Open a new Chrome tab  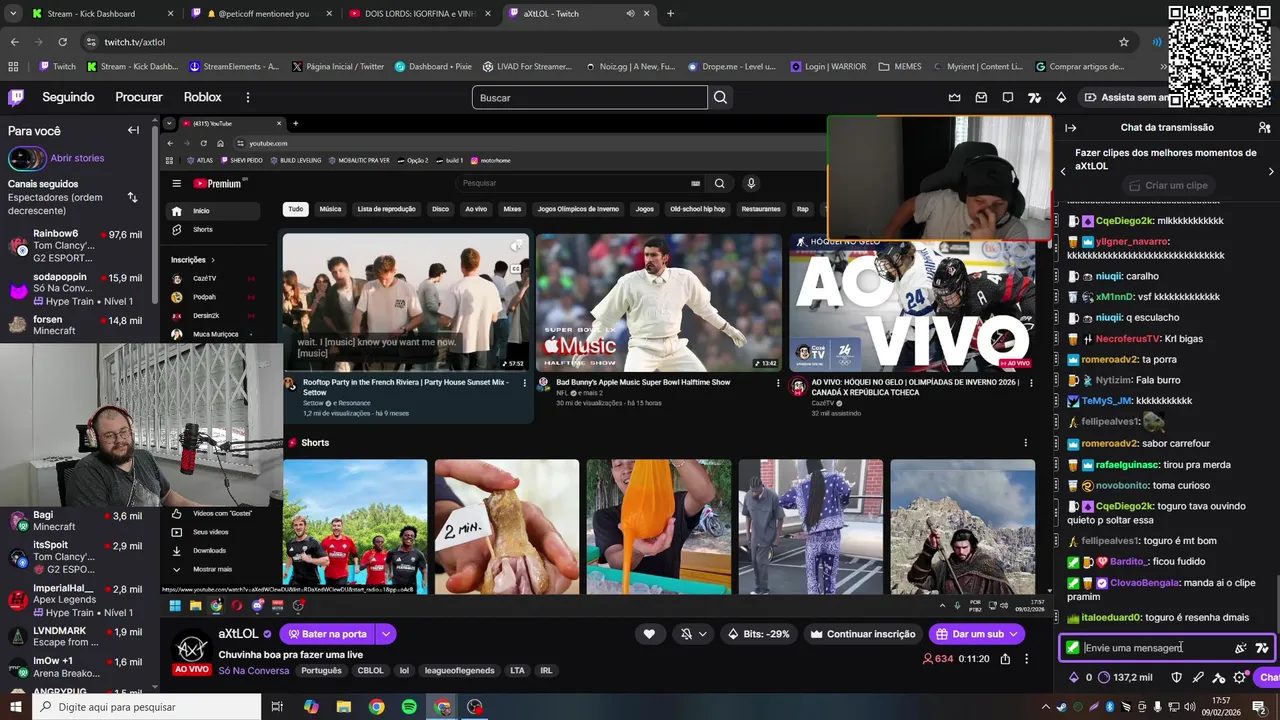670,14
